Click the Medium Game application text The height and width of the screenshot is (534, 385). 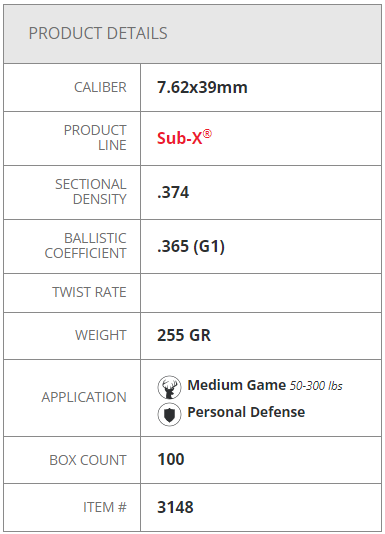237,385
